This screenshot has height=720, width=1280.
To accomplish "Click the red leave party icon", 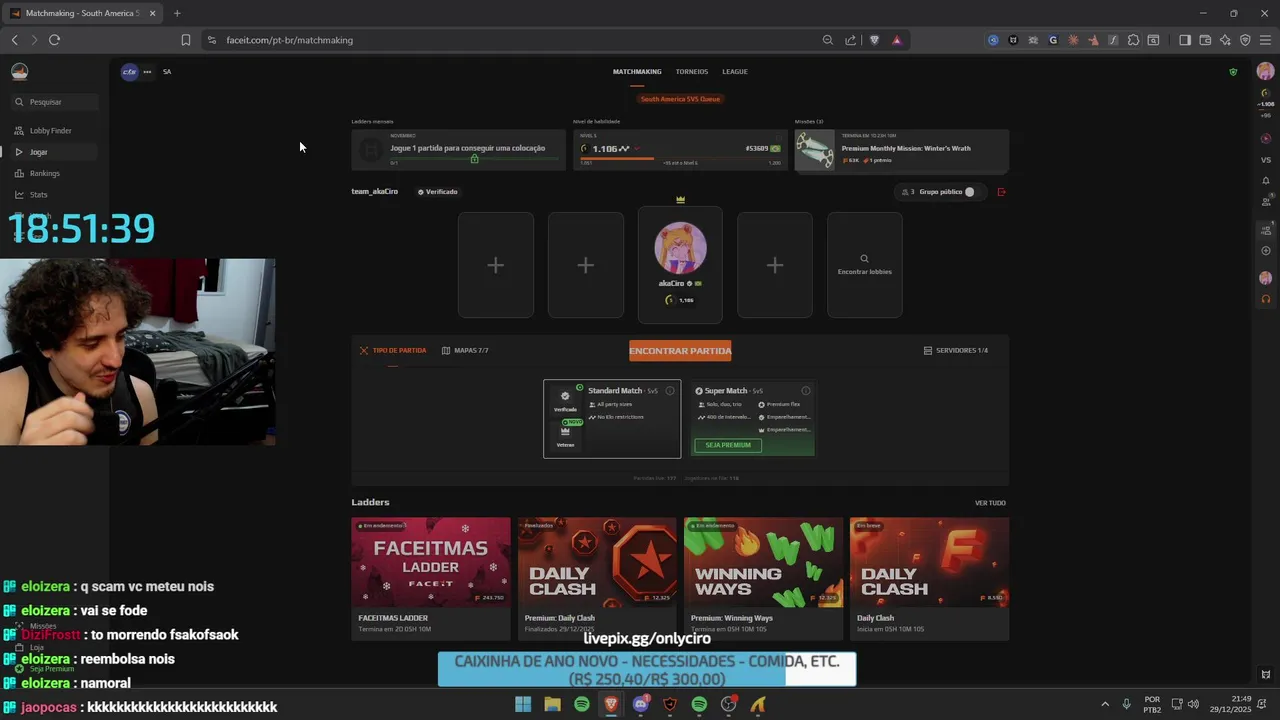I will point(1001,192).
